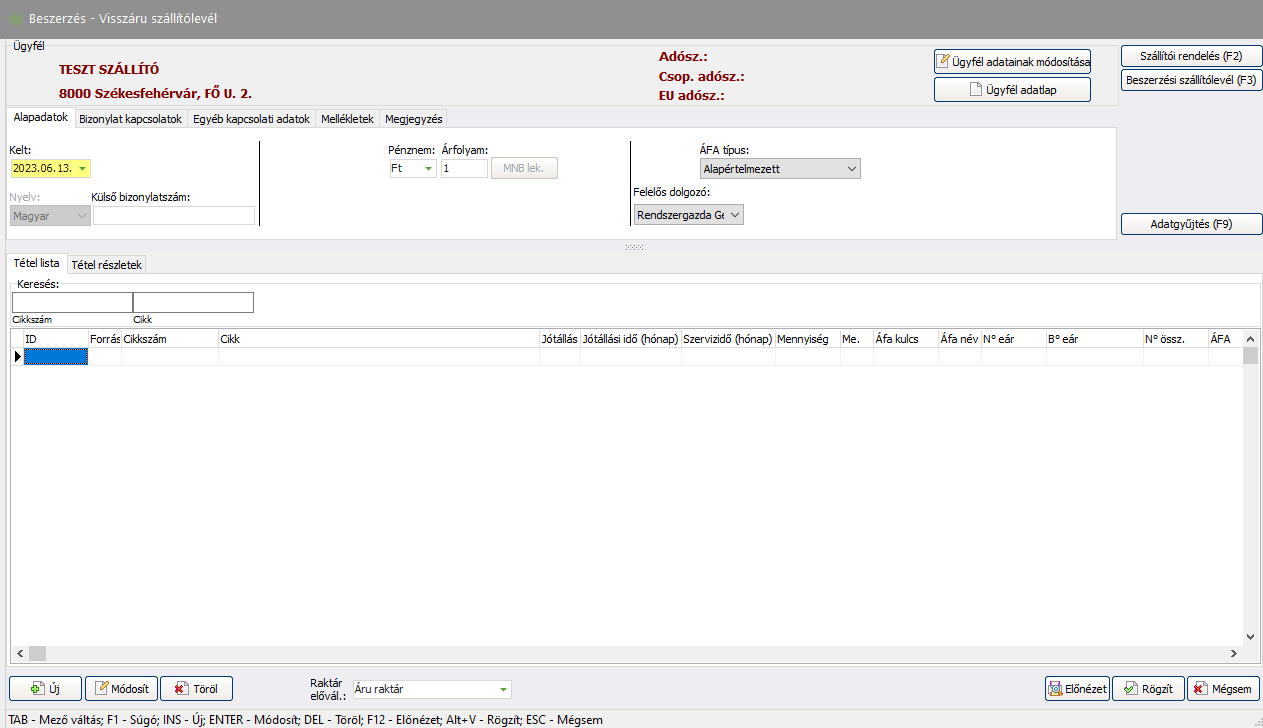The width and height of the screenshot is (1263, 728).
Task: Click the Szállítói rendelés (F2) button
Action: pos(1191,56)
